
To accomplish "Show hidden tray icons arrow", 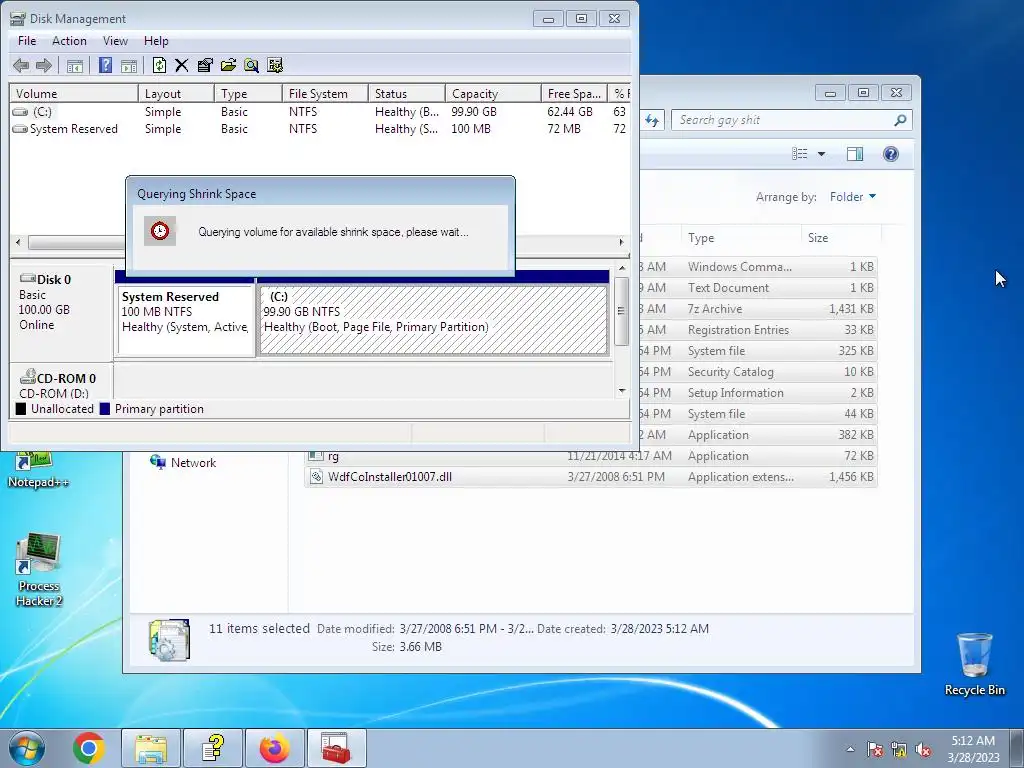I will [850, 750].
